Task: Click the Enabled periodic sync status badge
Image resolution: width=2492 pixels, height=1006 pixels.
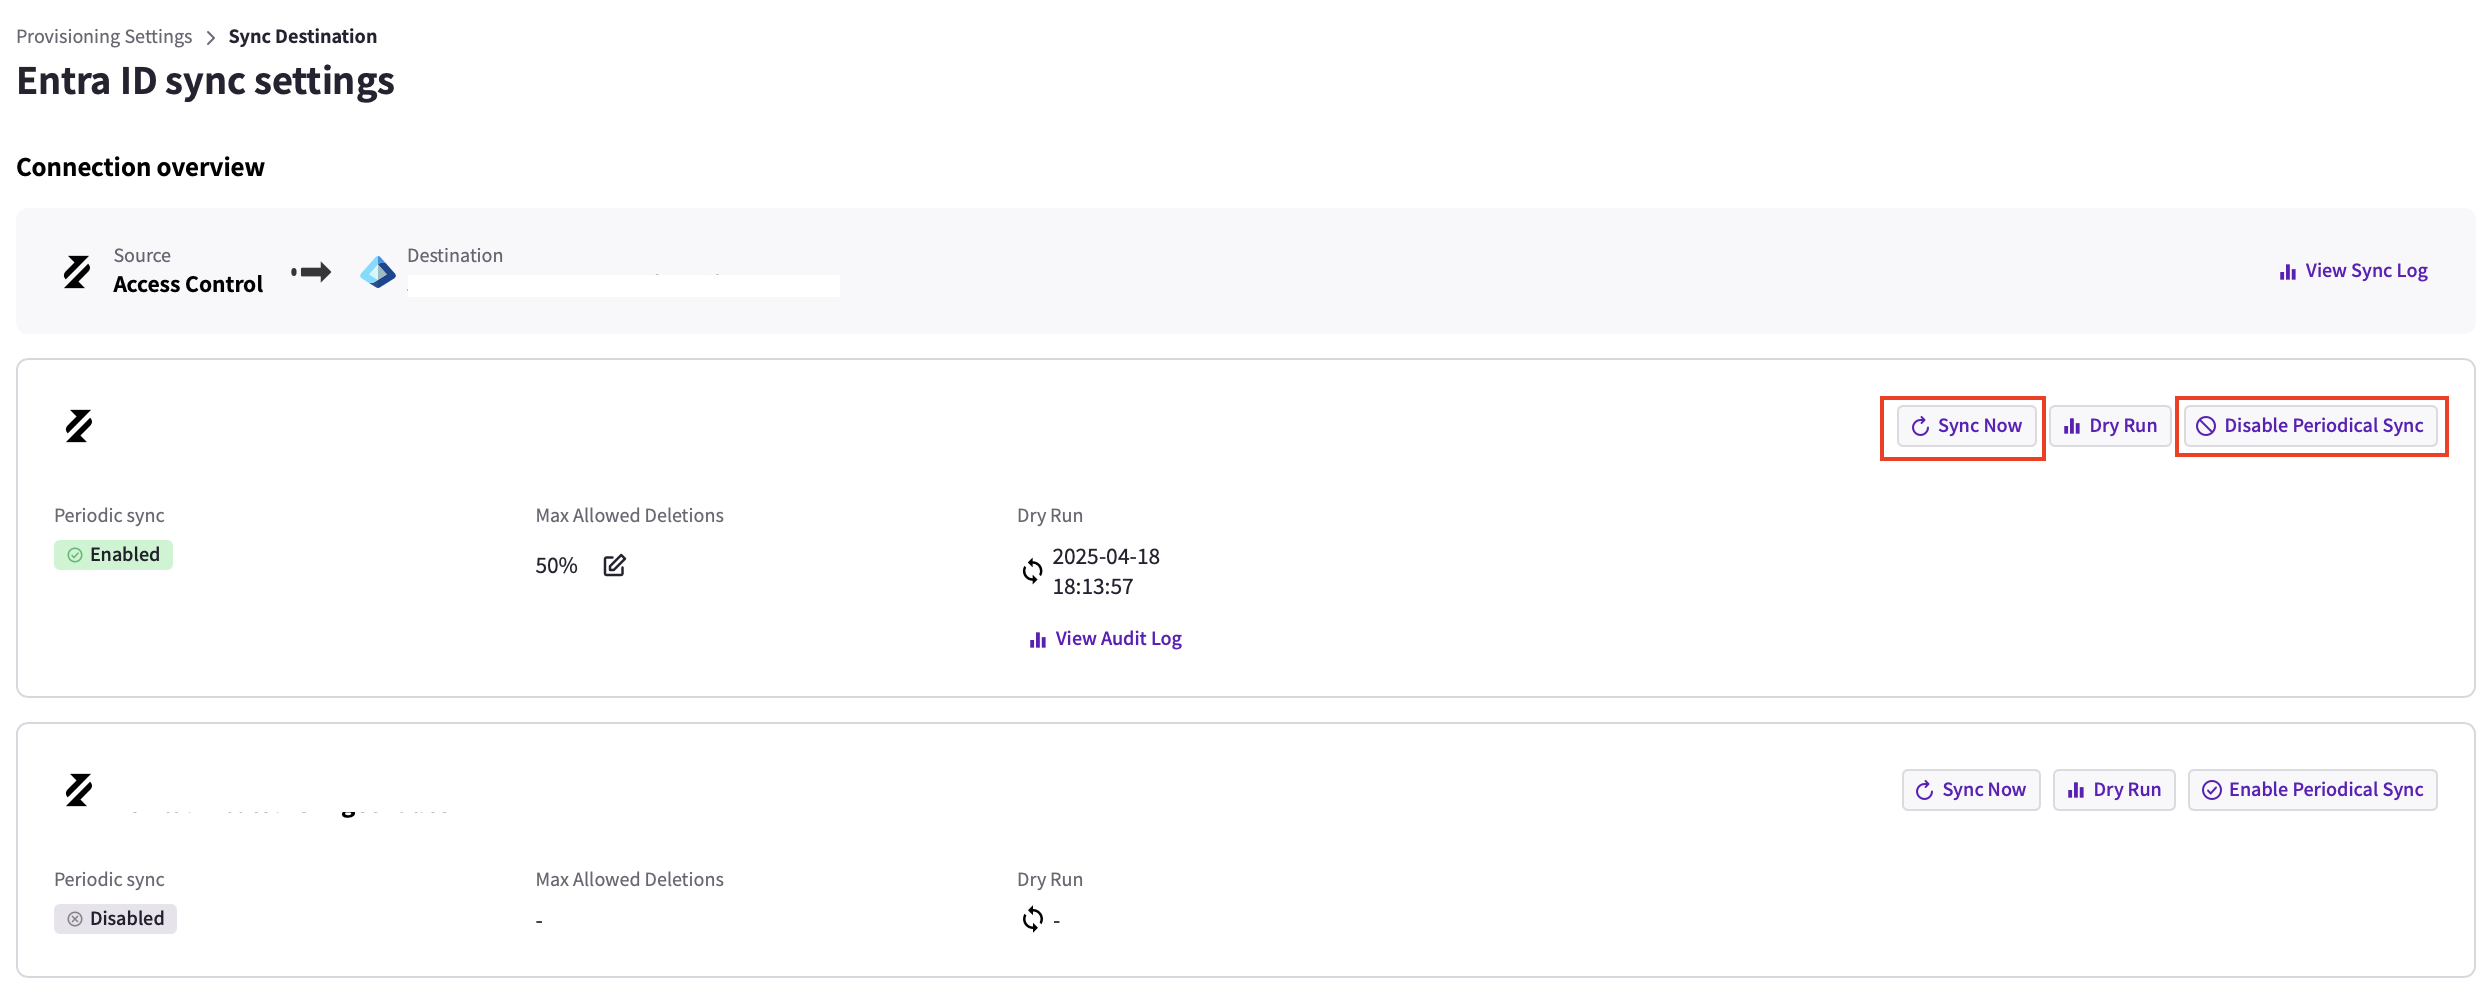Action: tap(113, 555)
